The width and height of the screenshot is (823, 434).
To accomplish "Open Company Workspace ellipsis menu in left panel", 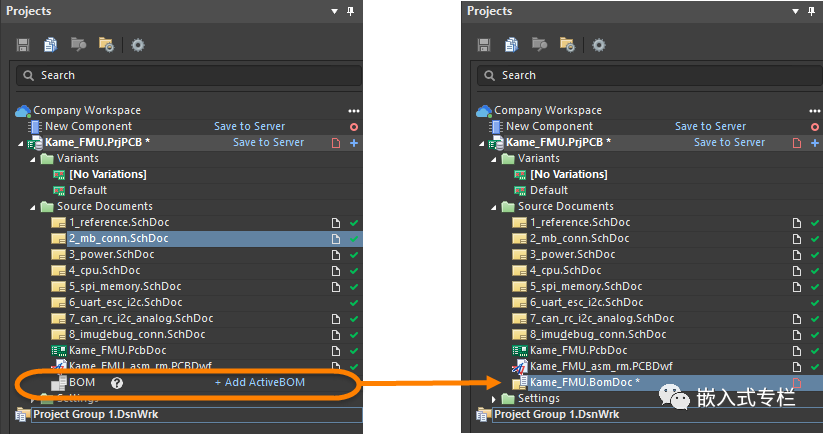I will tap(354, 111).
